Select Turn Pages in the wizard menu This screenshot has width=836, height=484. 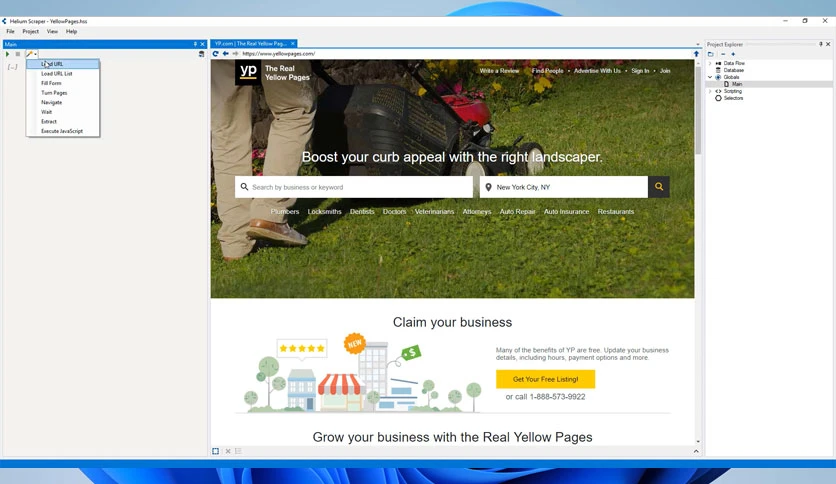[x=63, y=93]
